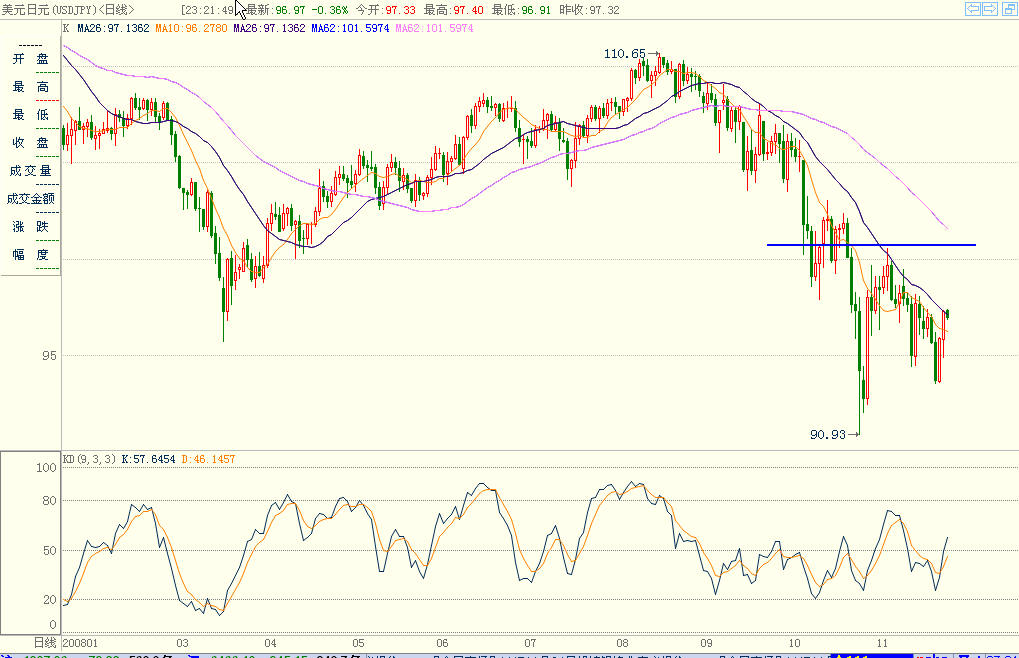
Task: Select 成交金额 row in left info panel
Action: [31, 199]
